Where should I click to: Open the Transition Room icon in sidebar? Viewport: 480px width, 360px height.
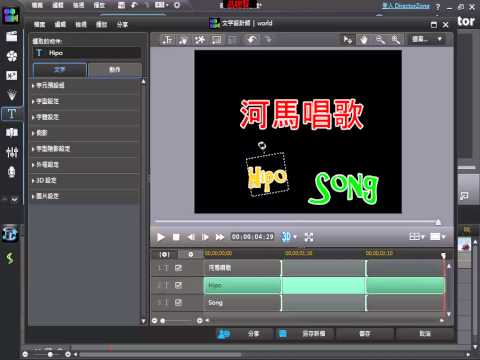12,133
